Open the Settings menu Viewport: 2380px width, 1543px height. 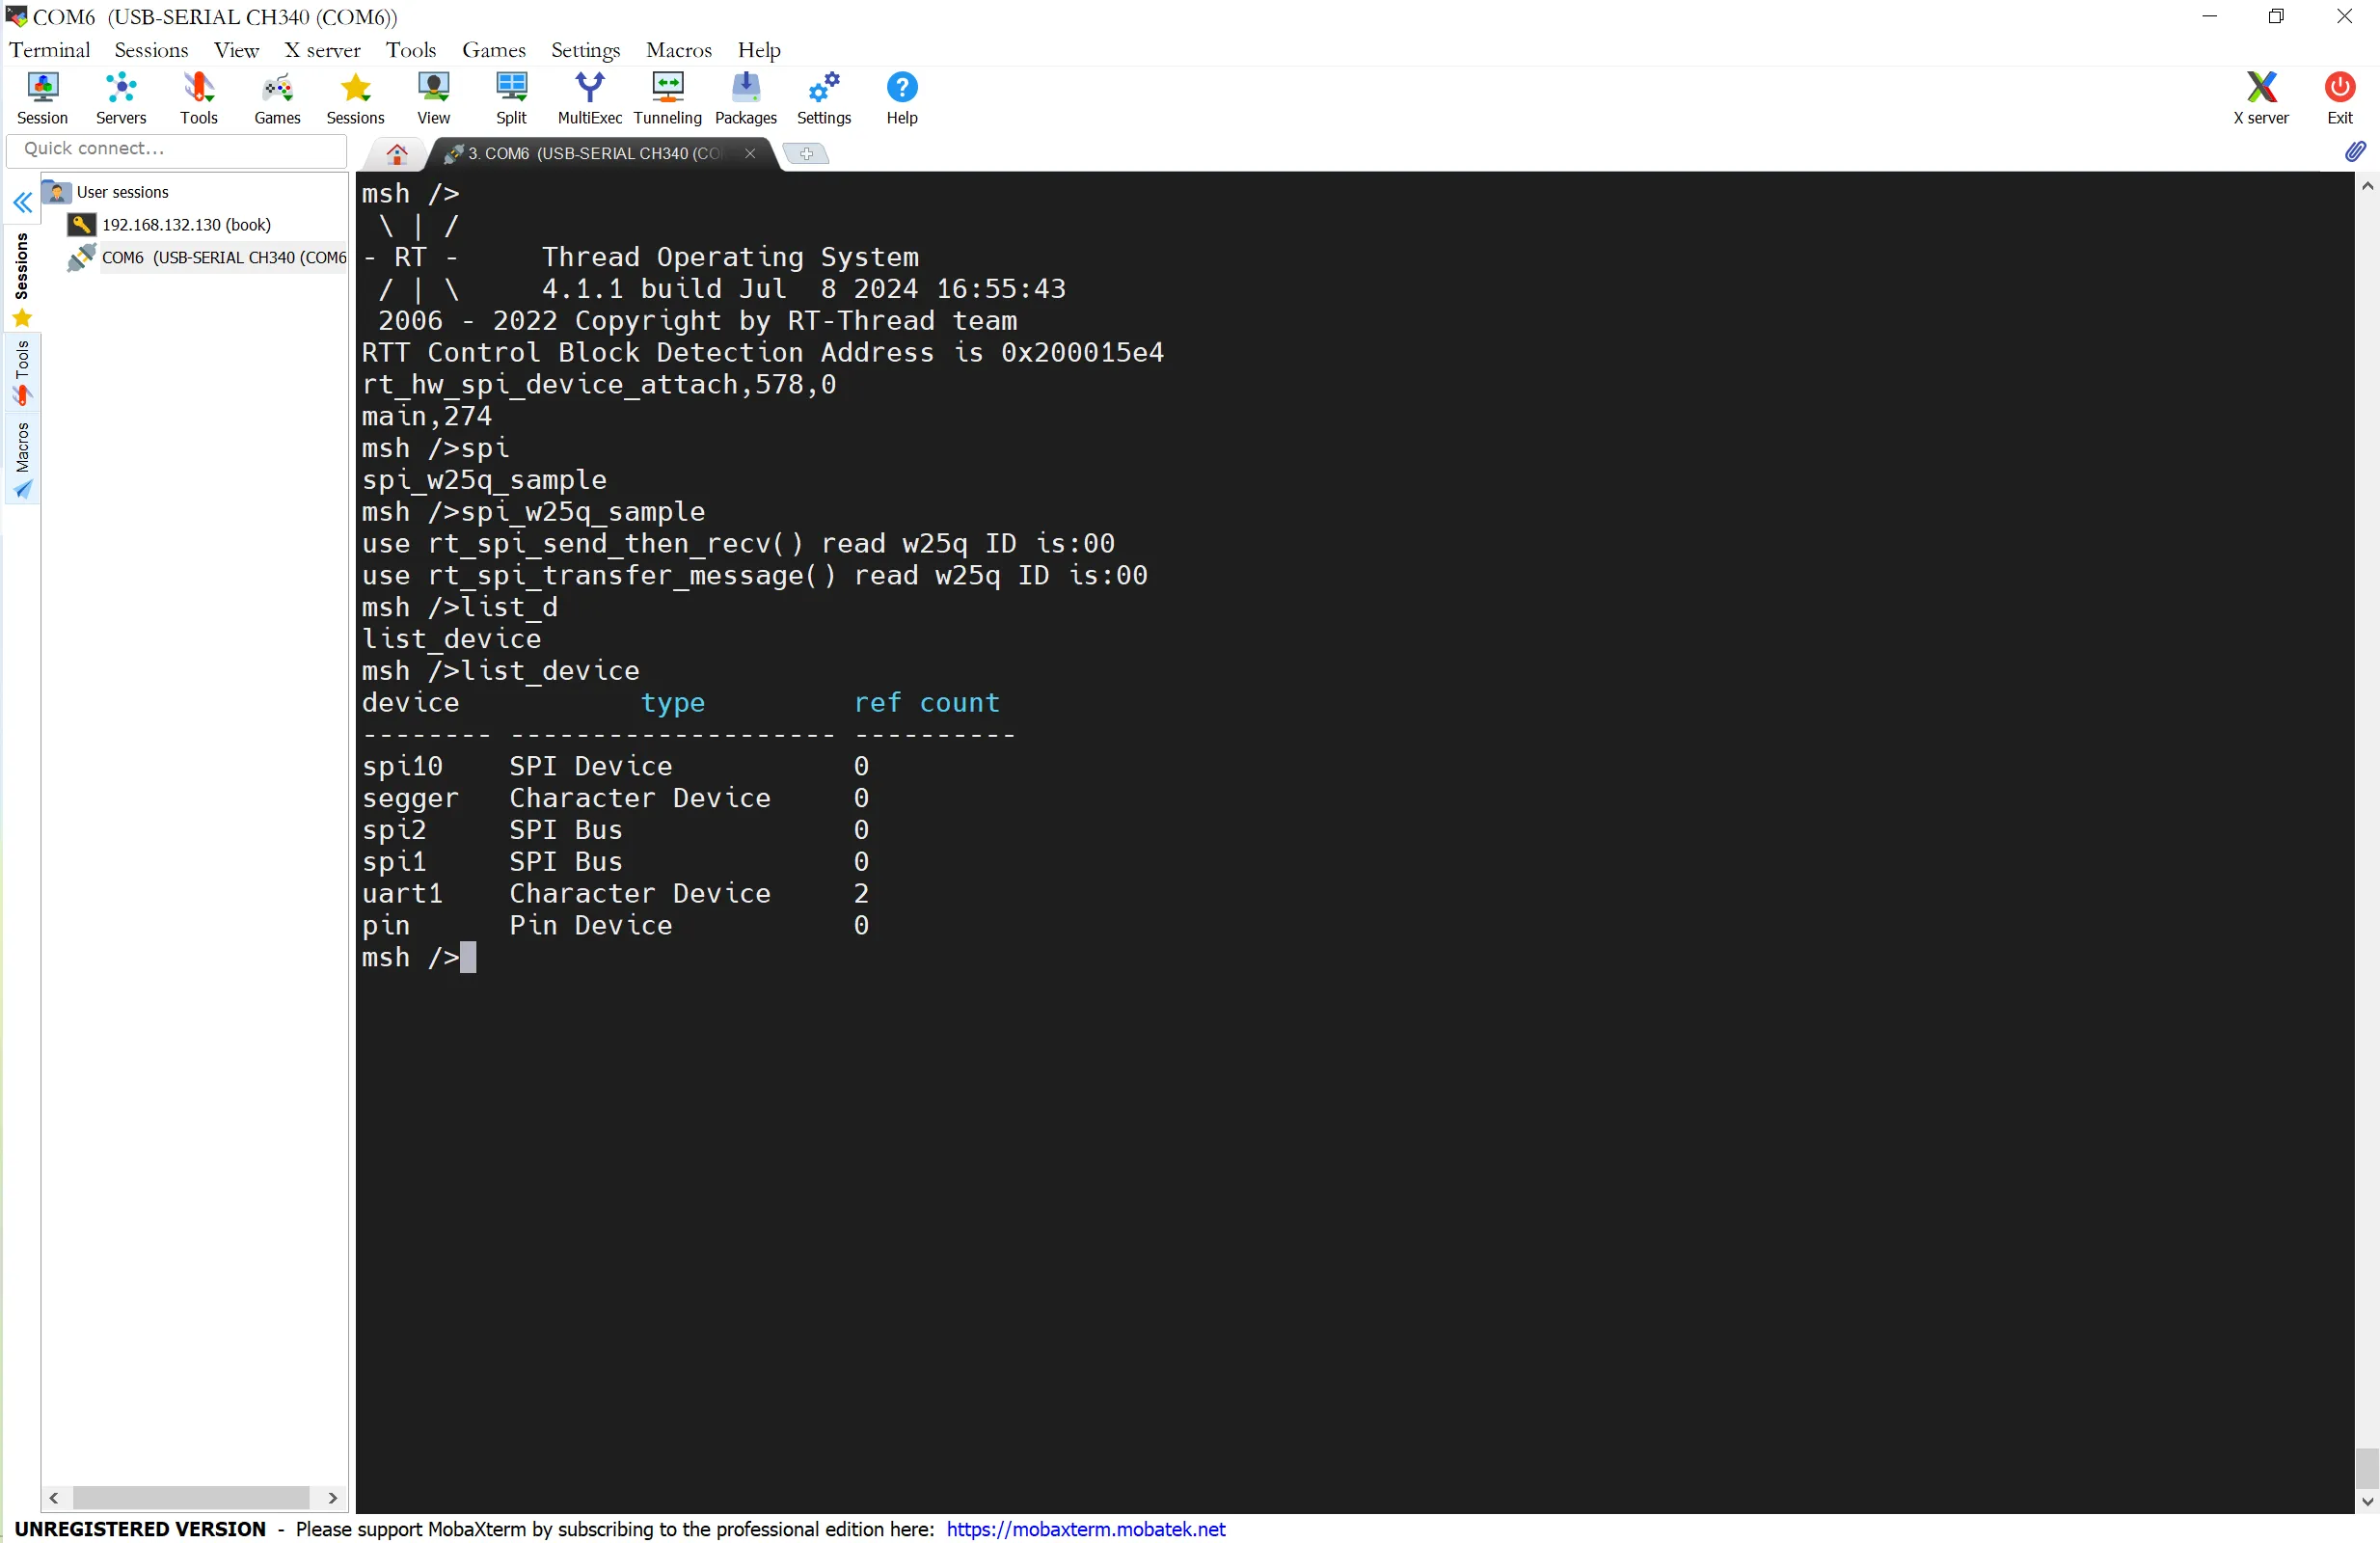click(585, 50)
